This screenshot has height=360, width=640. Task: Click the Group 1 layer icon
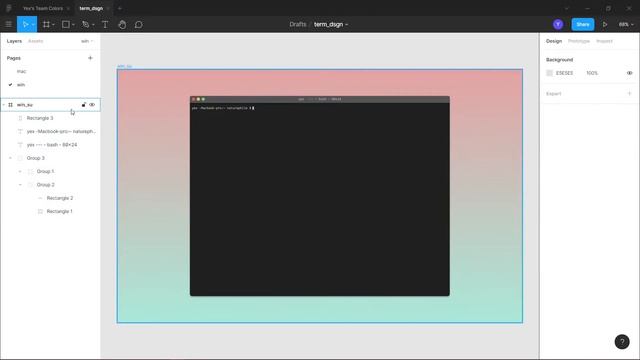coord(30,171)
